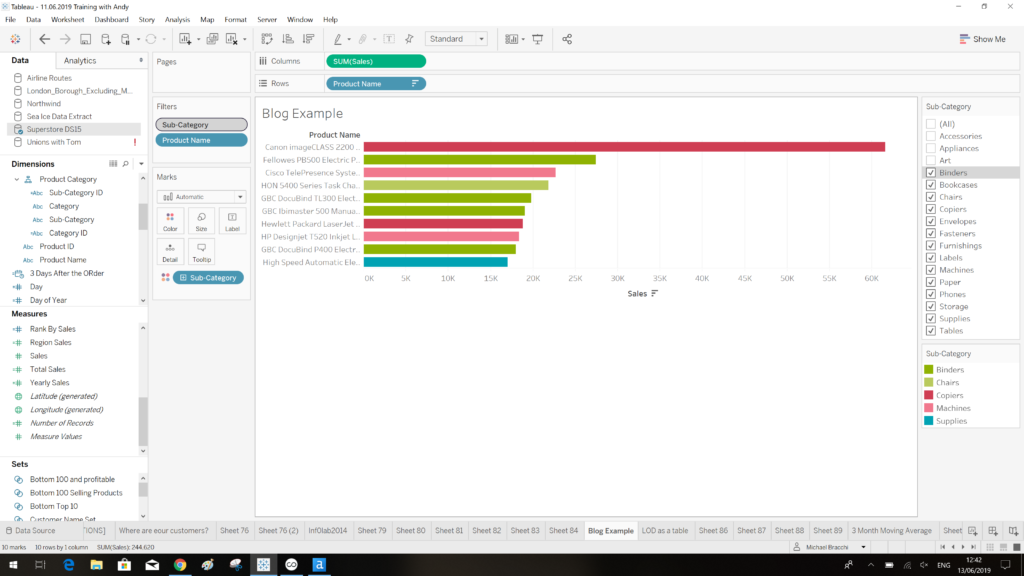1024x576 pixels.
Task: Click the Sort ascending toolbar icon
Action: point(287,39)
